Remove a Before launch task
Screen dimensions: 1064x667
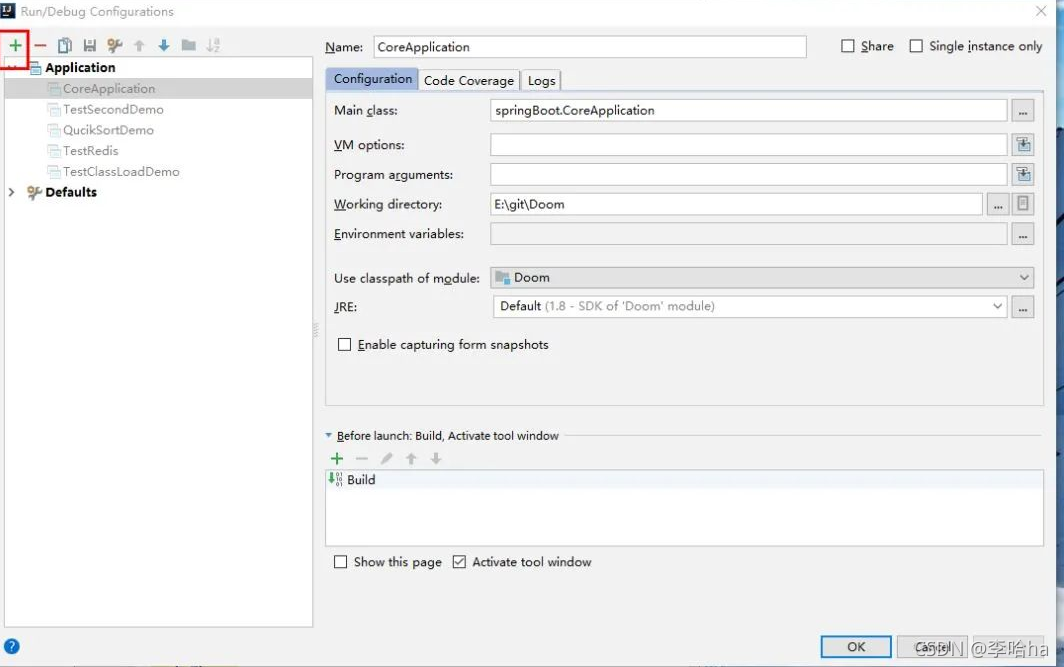362,459
